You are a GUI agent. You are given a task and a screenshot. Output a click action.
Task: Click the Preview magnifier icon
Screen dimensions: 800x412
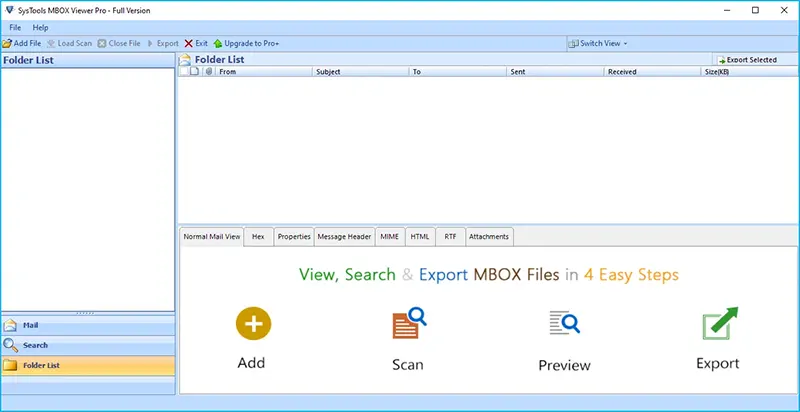(565, 322)
